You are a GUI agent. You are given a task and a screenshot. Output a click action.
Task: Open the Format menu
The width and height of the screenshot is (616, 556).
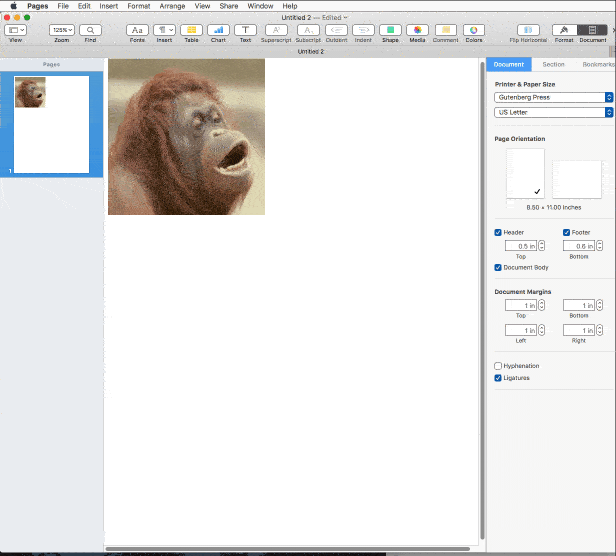click(x=139, y=6)
